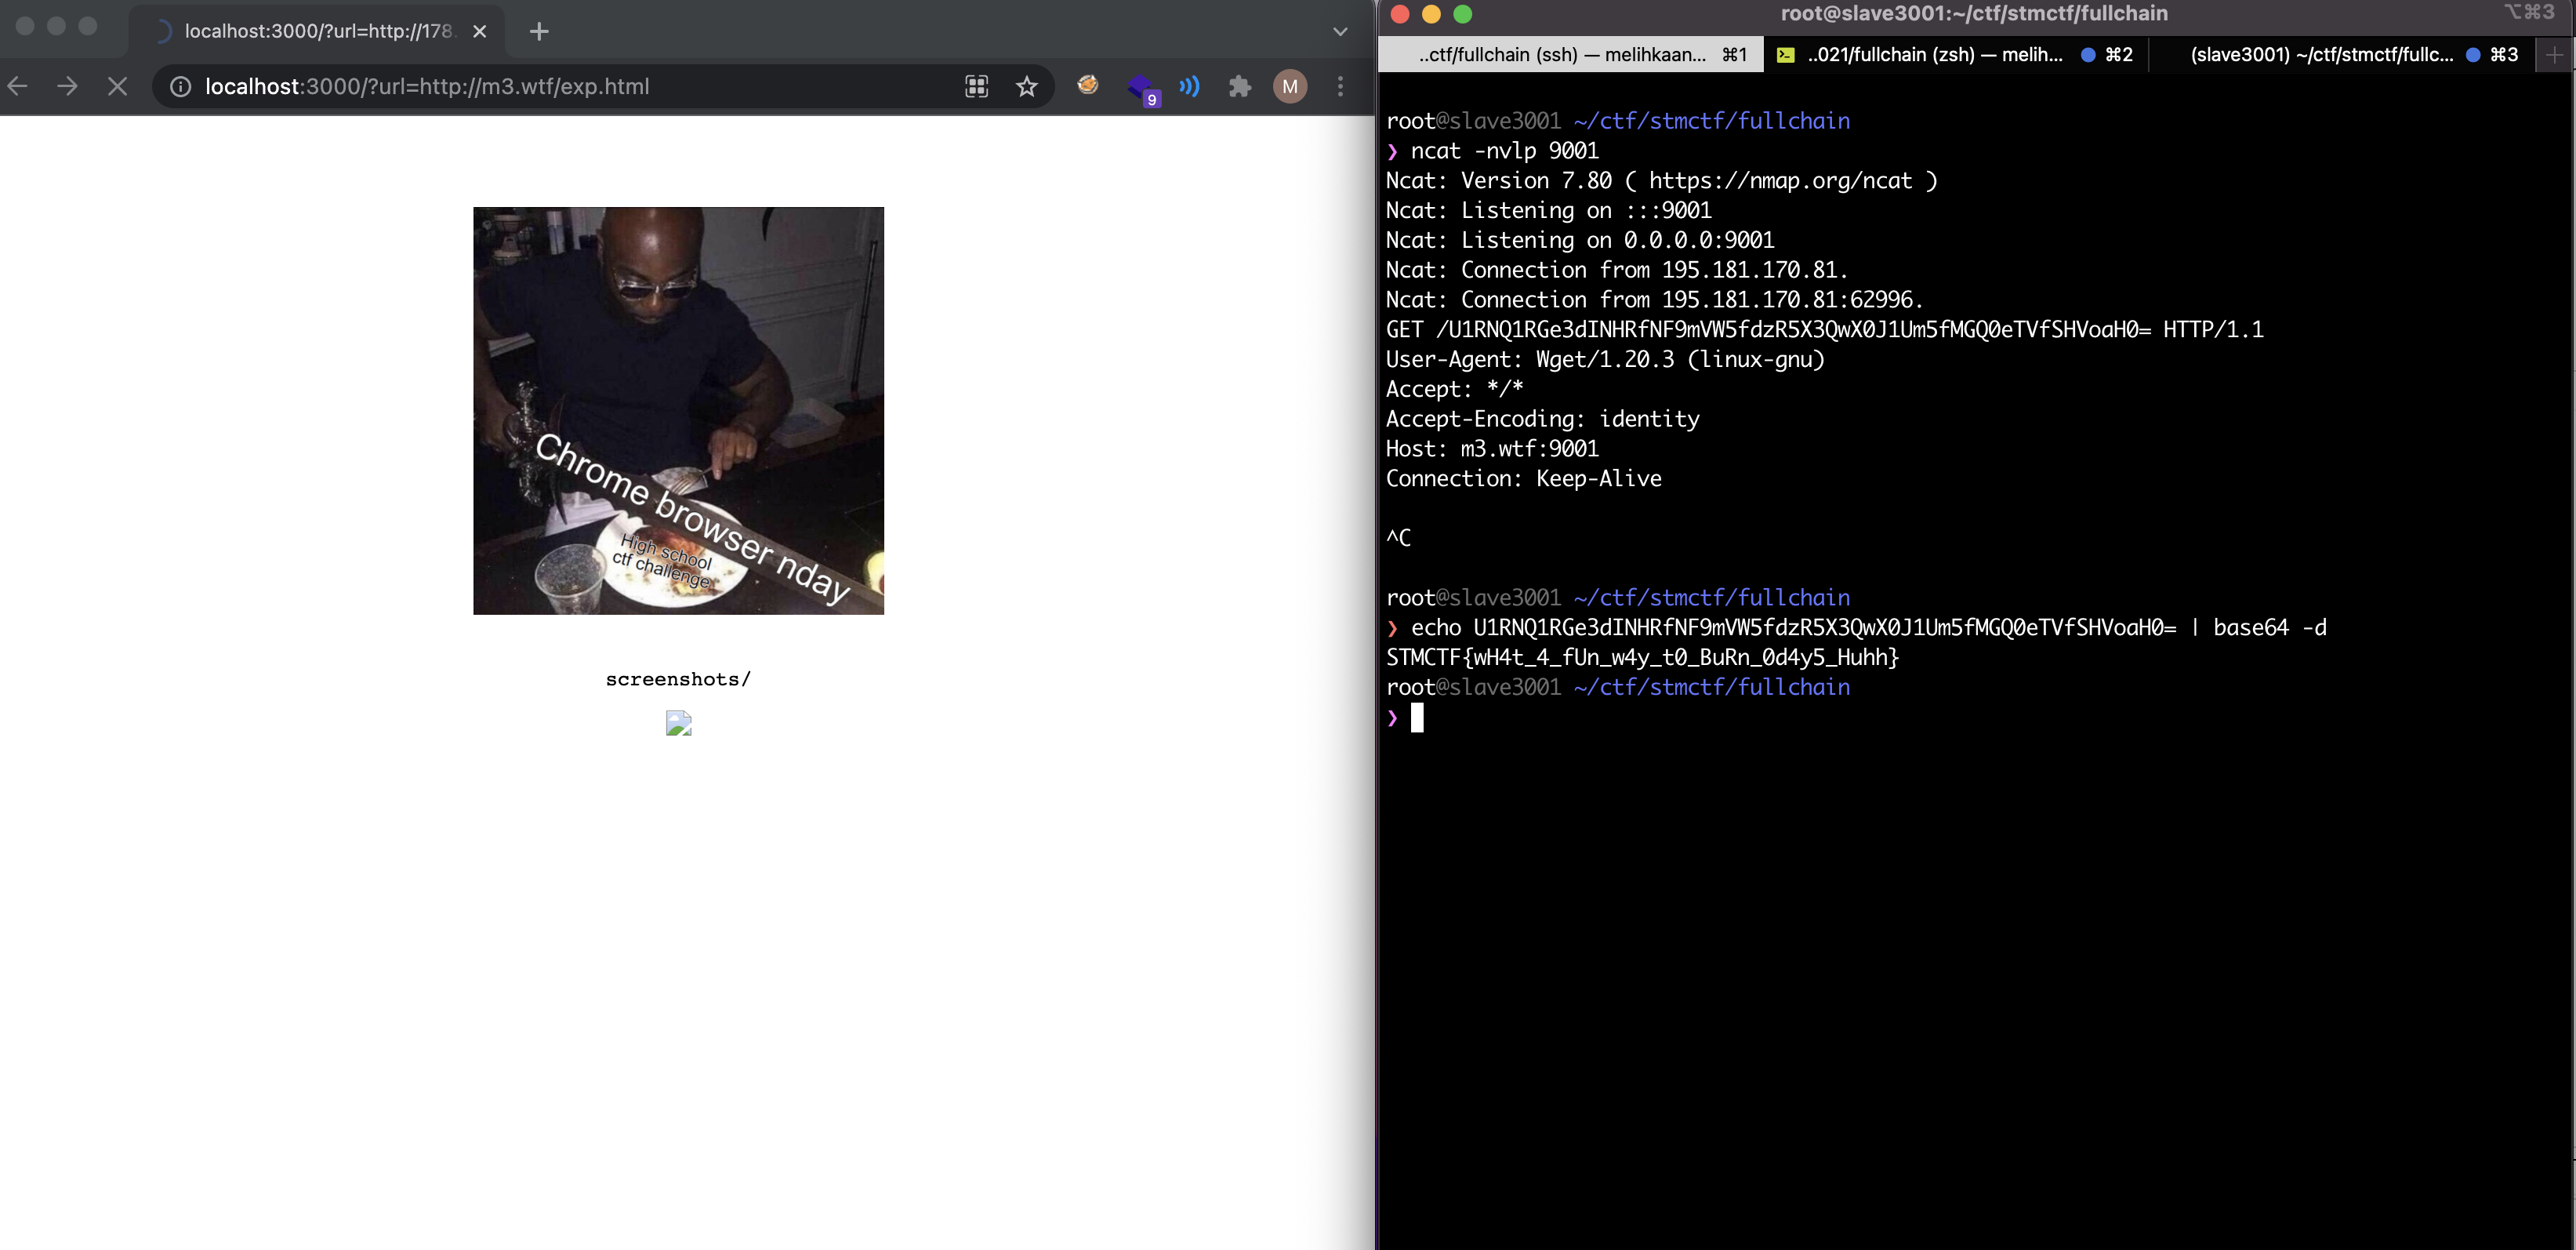Click the browser forward arrow
The image size is (2576, 1250).
68,87
